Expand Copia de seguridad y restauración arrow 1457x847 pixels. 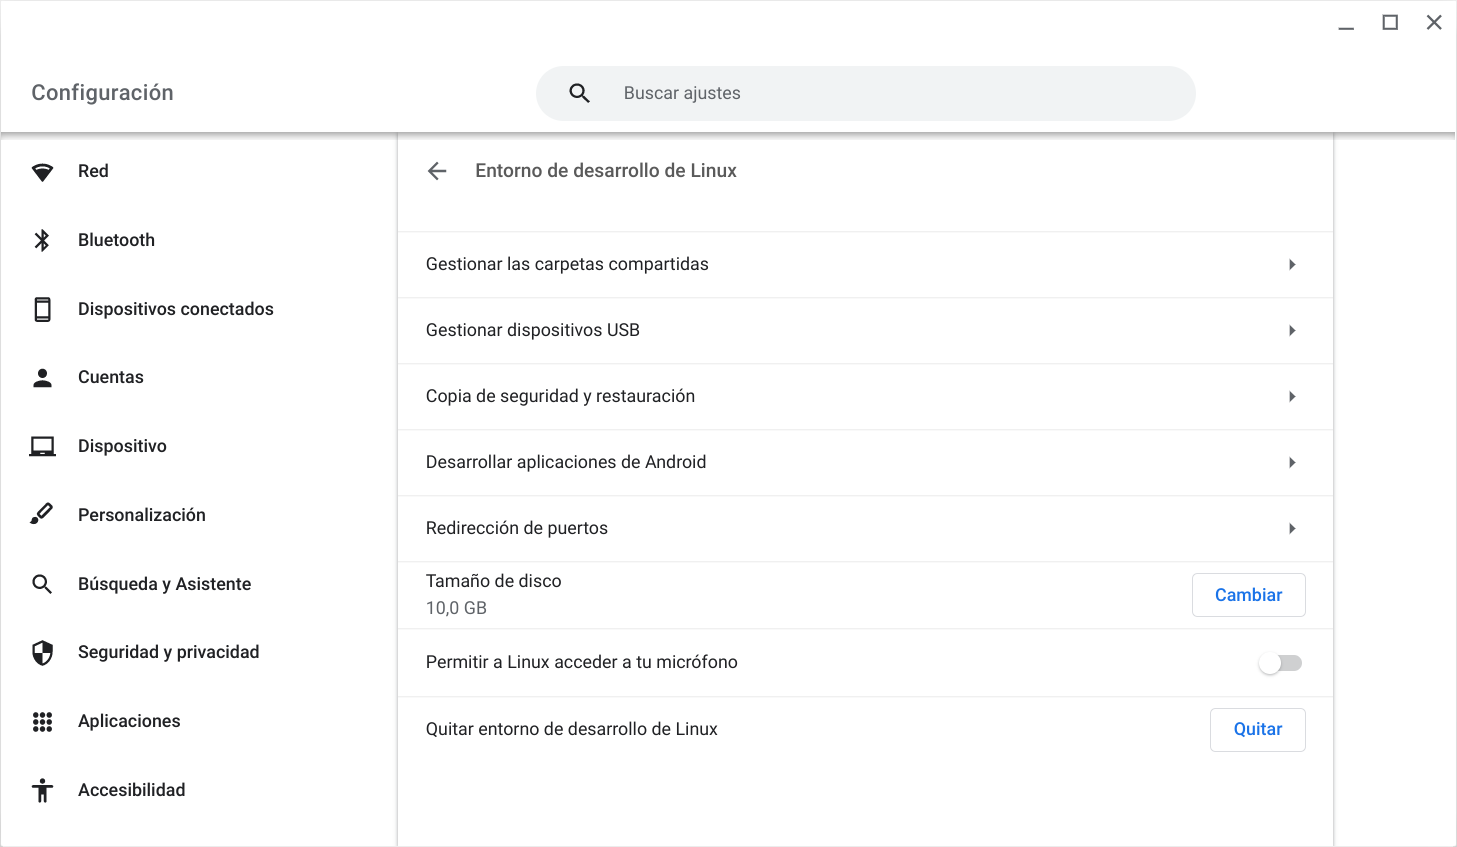point(1292,397)
